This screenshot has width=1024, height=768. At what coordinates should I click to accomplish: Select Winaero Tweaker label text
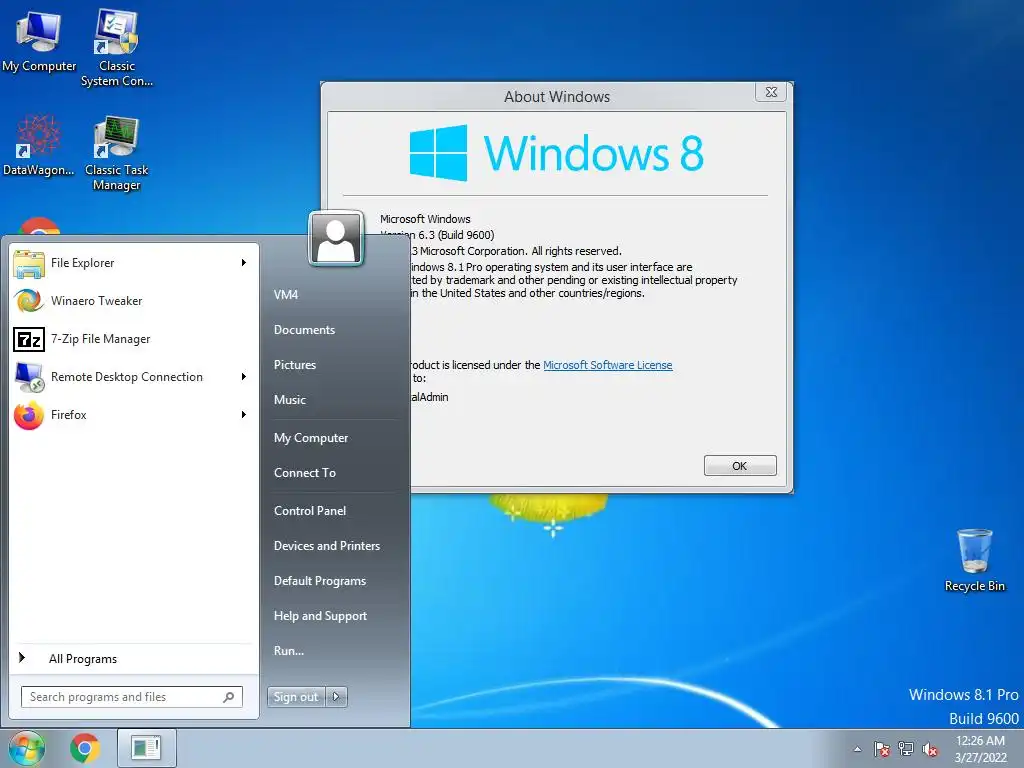97,301
